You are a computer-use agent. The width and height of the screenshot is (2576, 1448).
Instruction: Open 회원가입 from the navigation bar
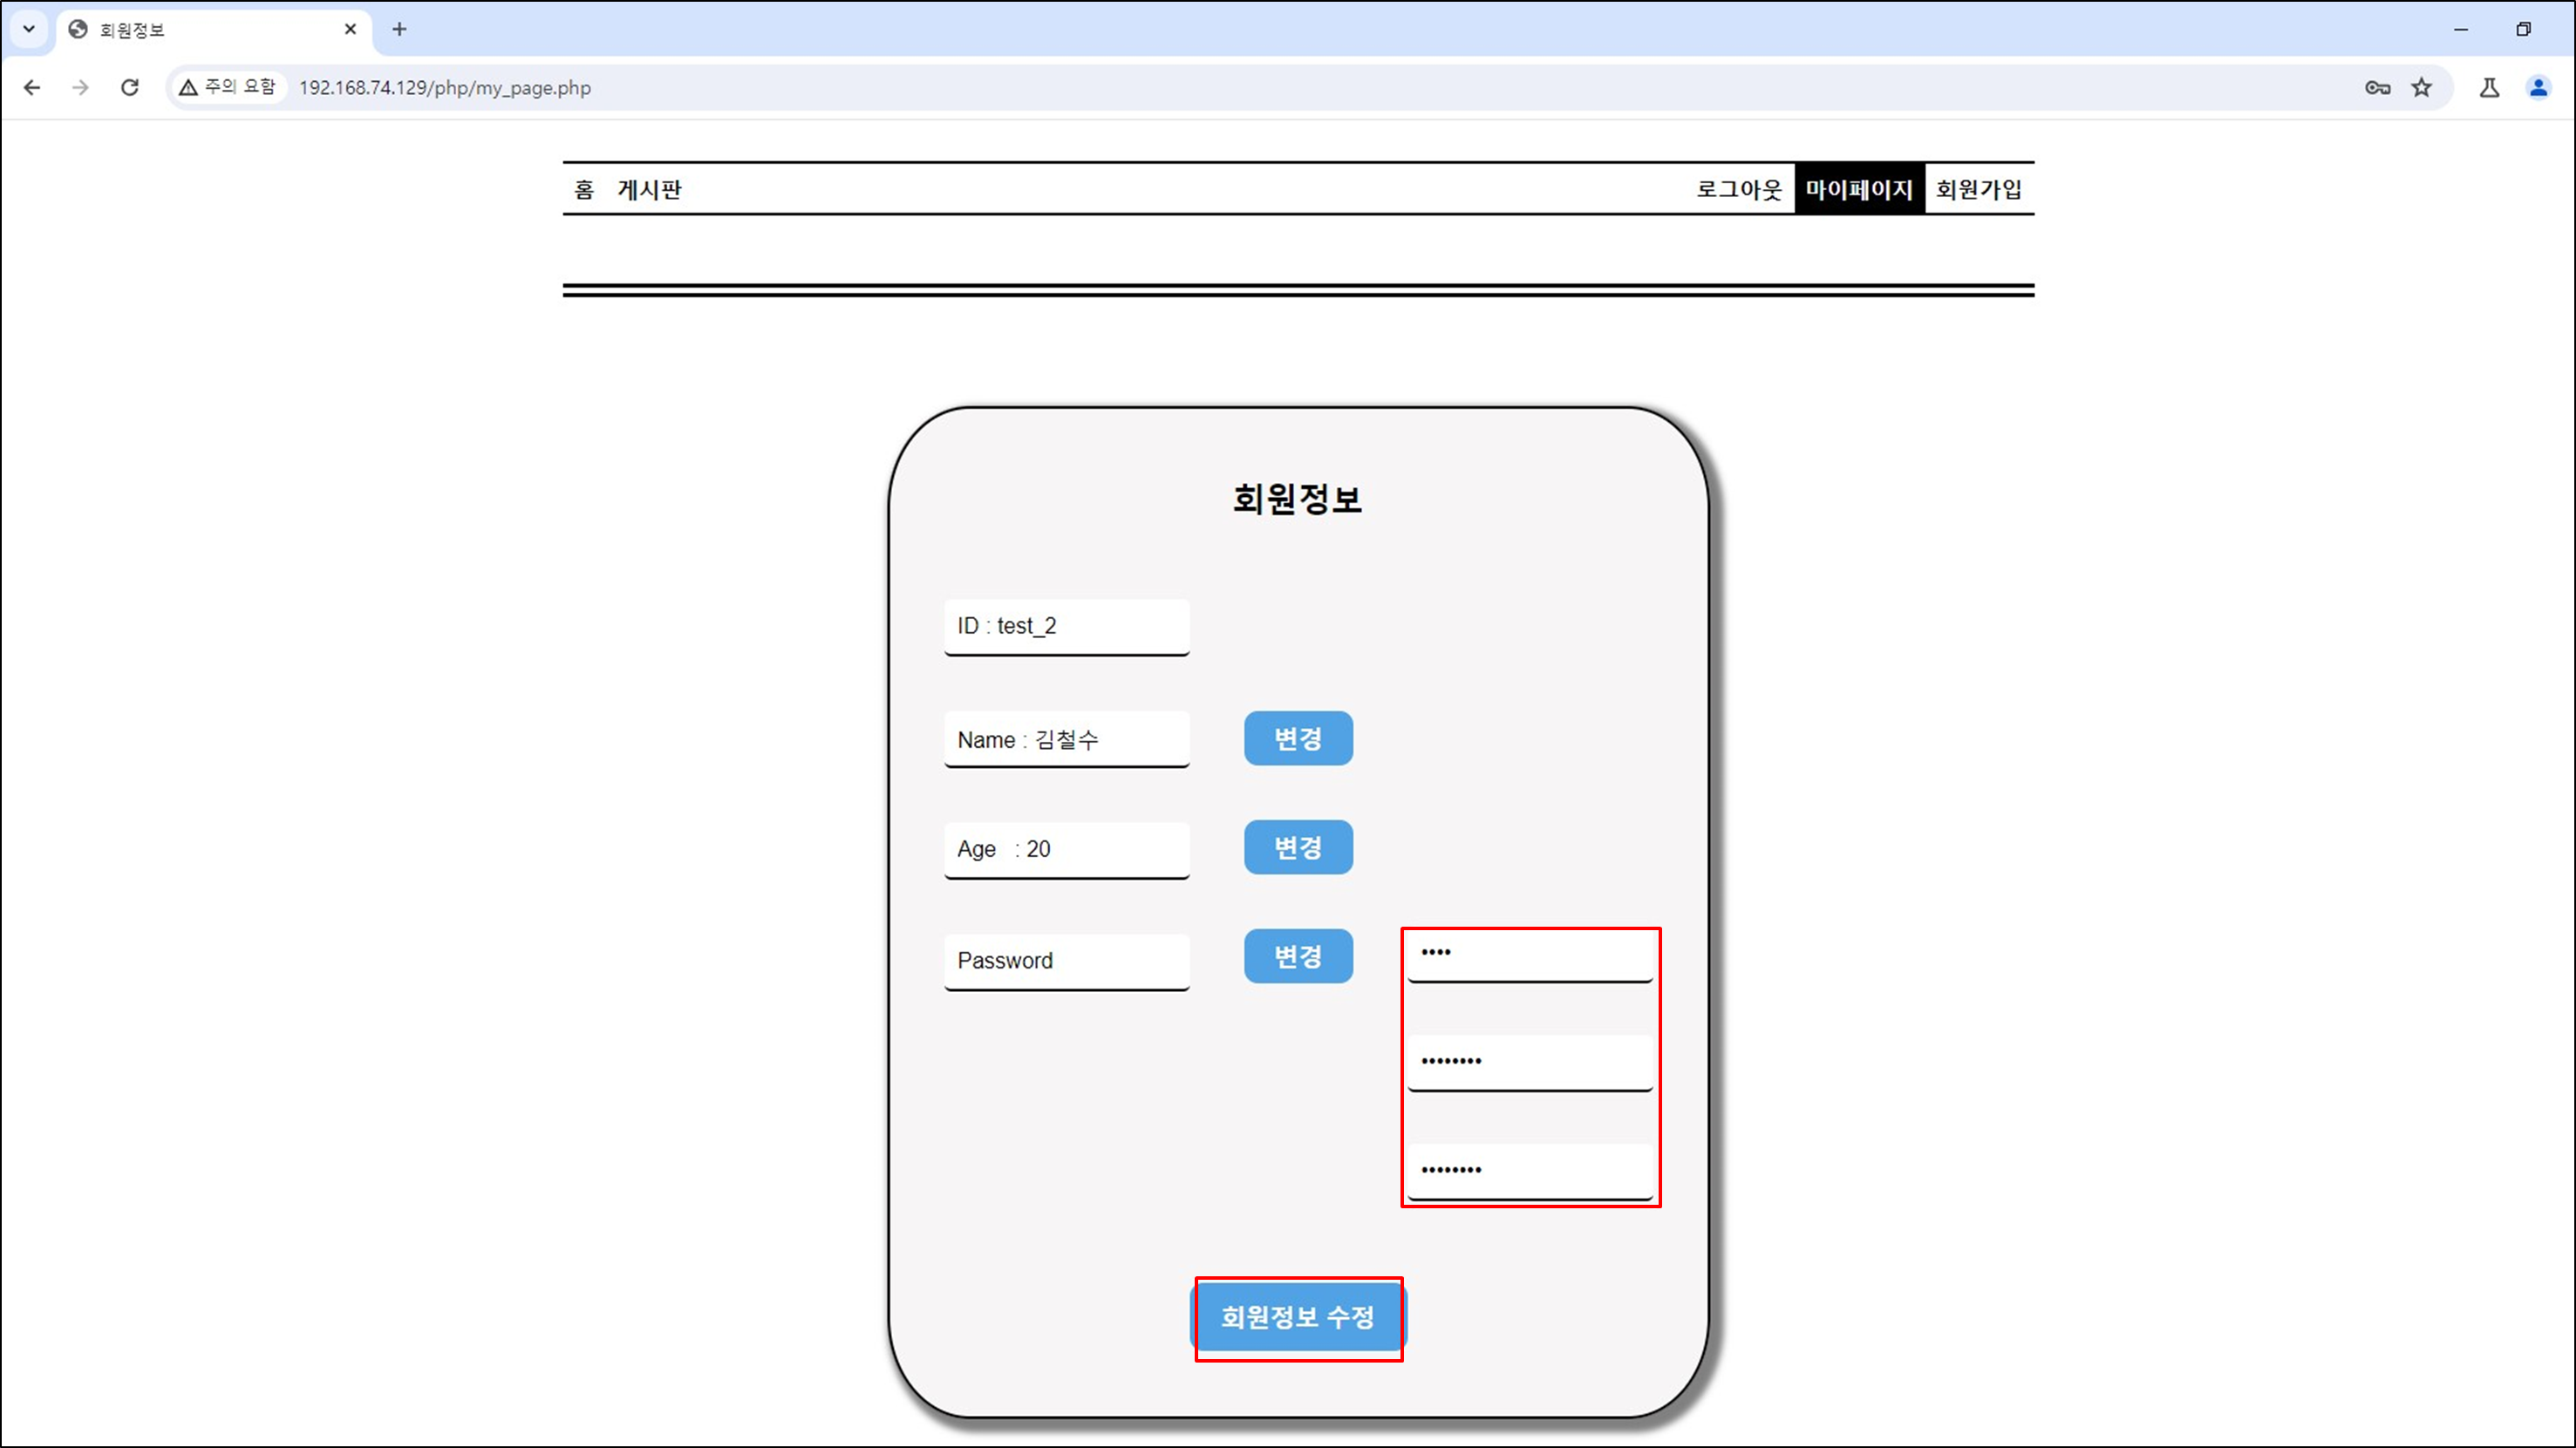[1979, 189]
